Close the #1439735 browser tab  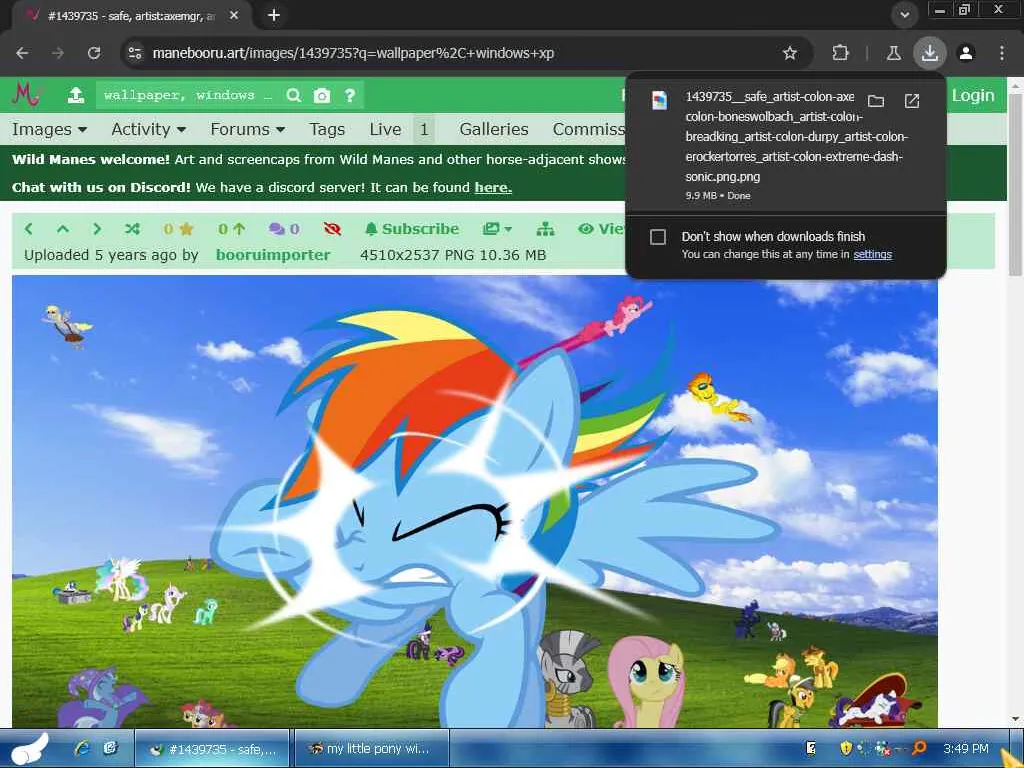(x=234, y=15)
